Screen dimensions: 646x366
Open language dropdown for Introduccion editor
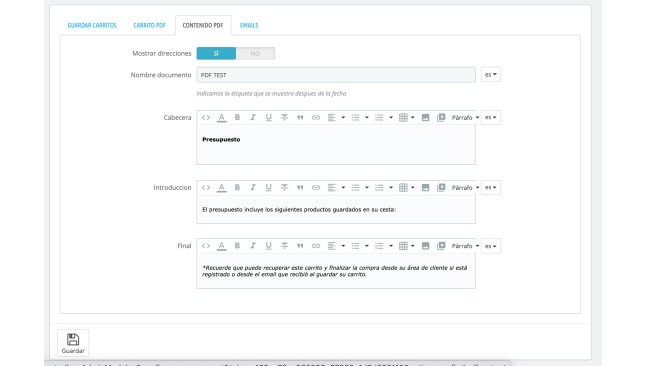491,188
